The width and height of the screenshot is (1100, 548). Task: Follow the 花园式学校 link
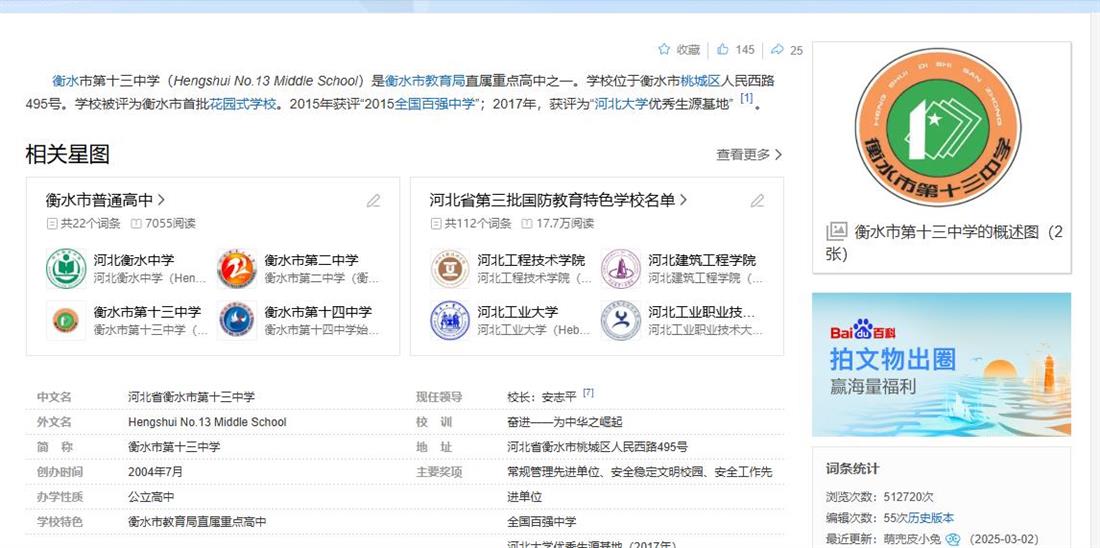(243, 105)
